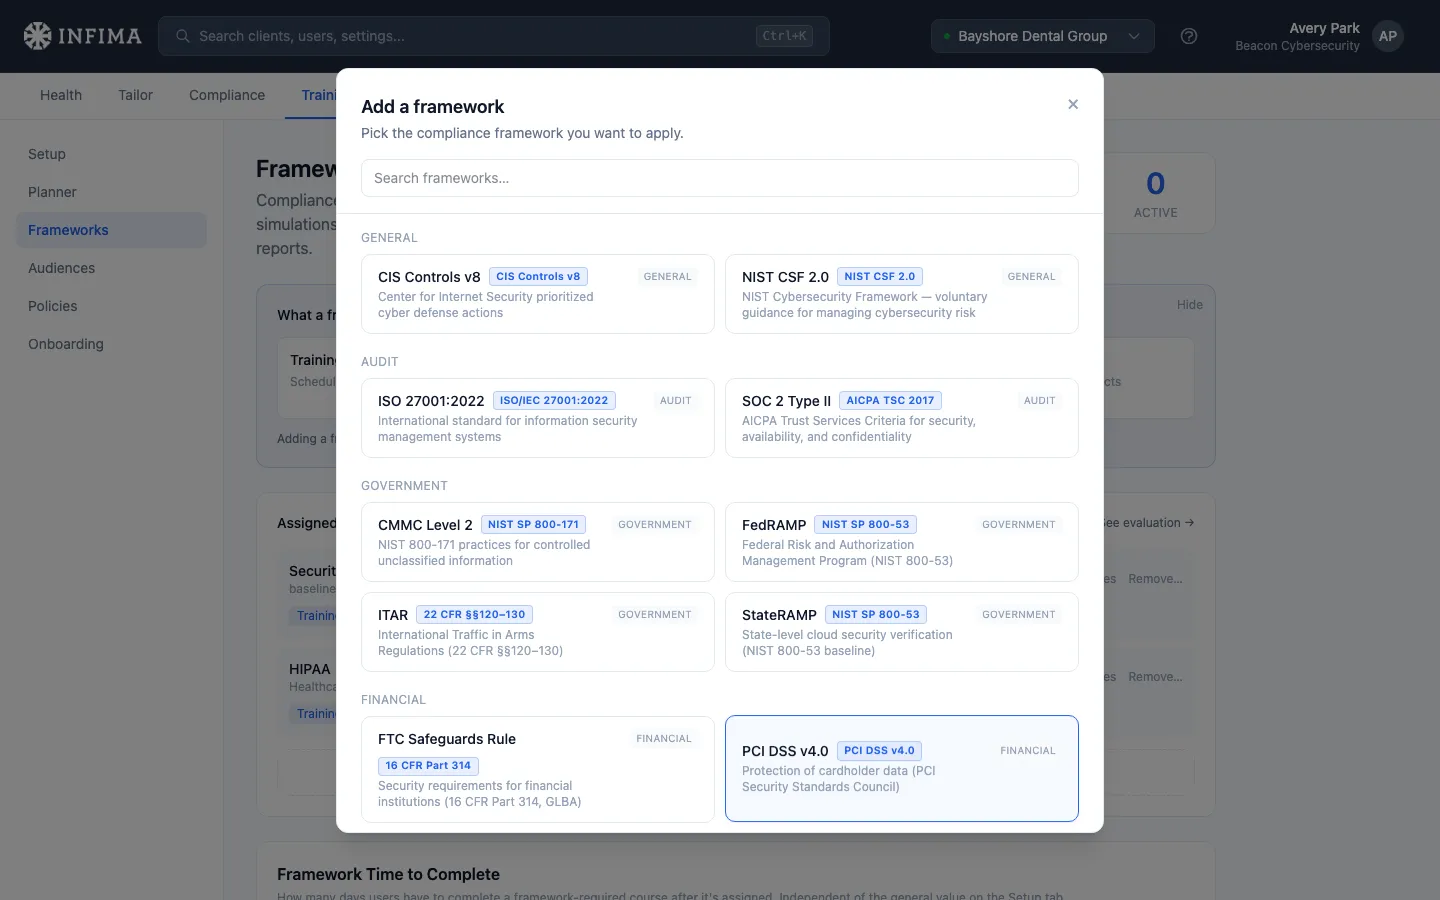The height and width of the screenshot is (900, 1440).
Task: Switch to the Health tab
Action: [x=61, y=95]
